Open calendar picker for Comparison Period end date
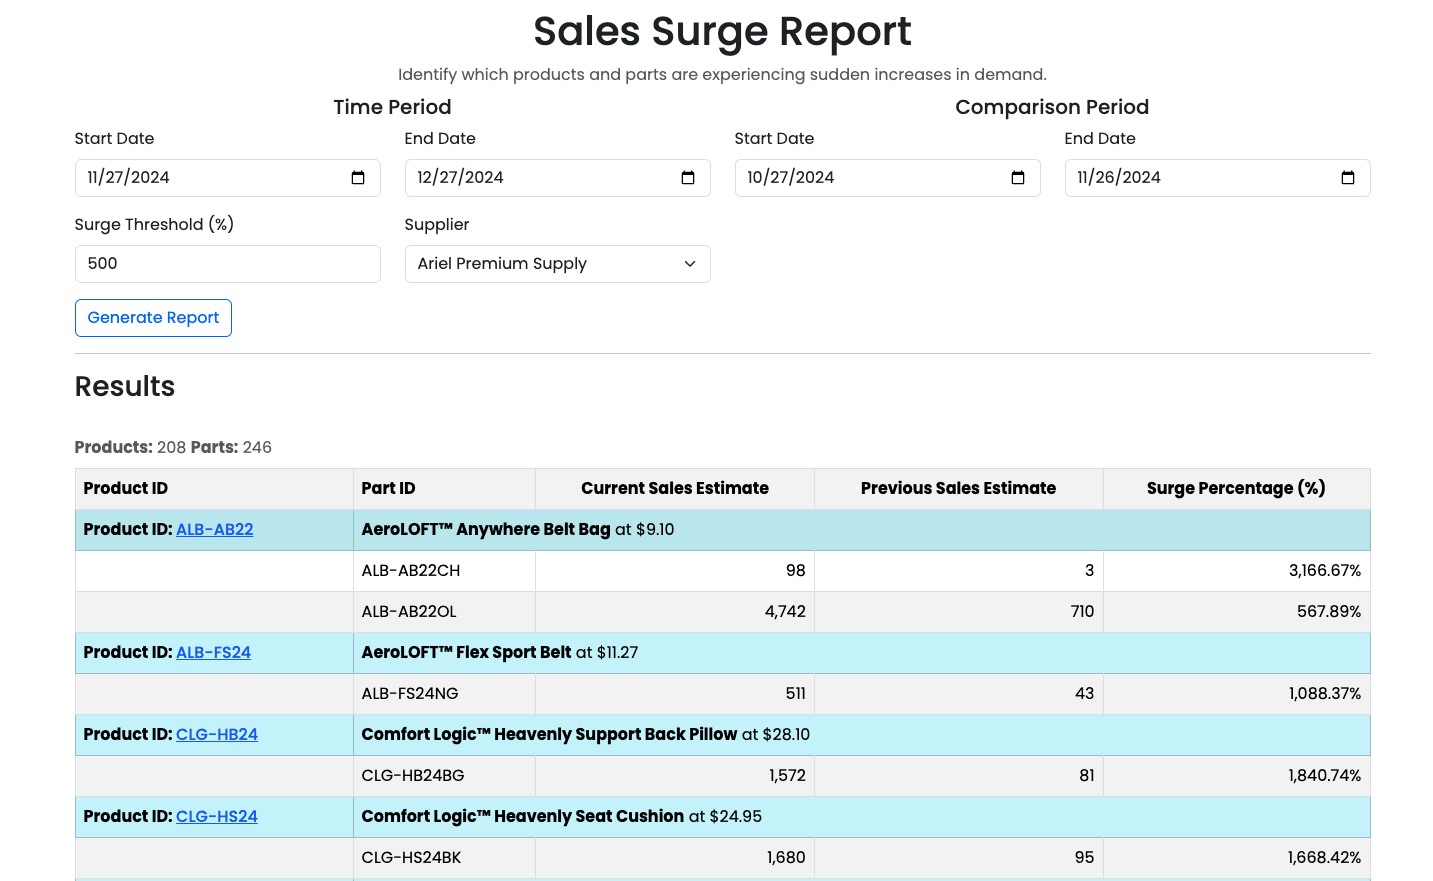1433x881 pixels. tap(1348, 178)
